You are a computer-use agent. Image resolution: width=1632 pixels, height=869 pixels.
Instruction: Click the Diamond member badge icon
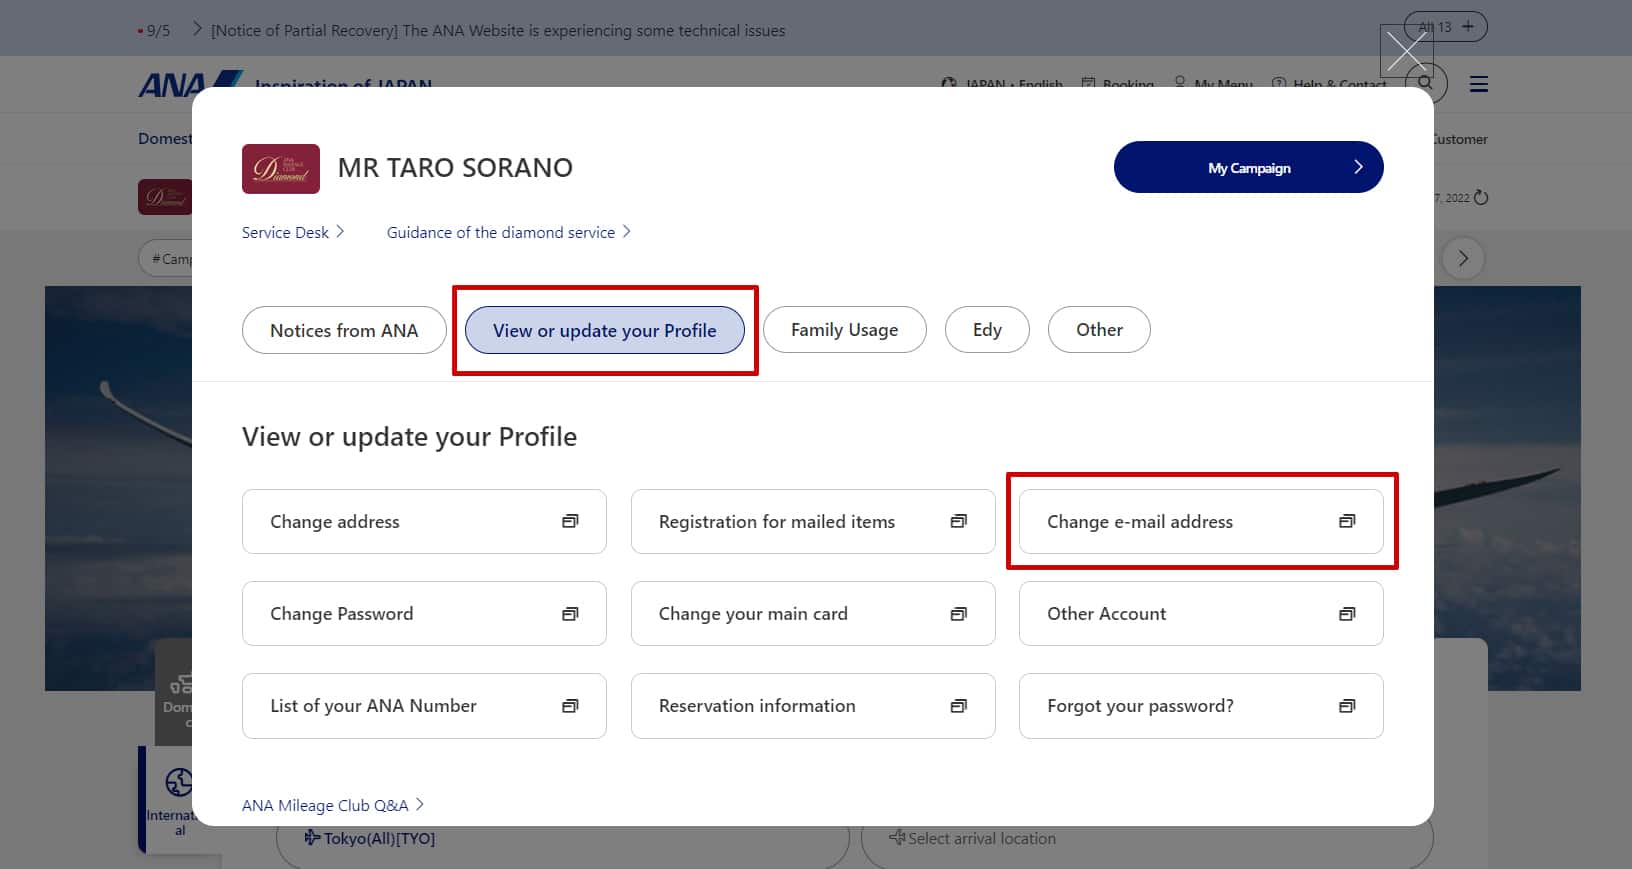coord(280,168)
